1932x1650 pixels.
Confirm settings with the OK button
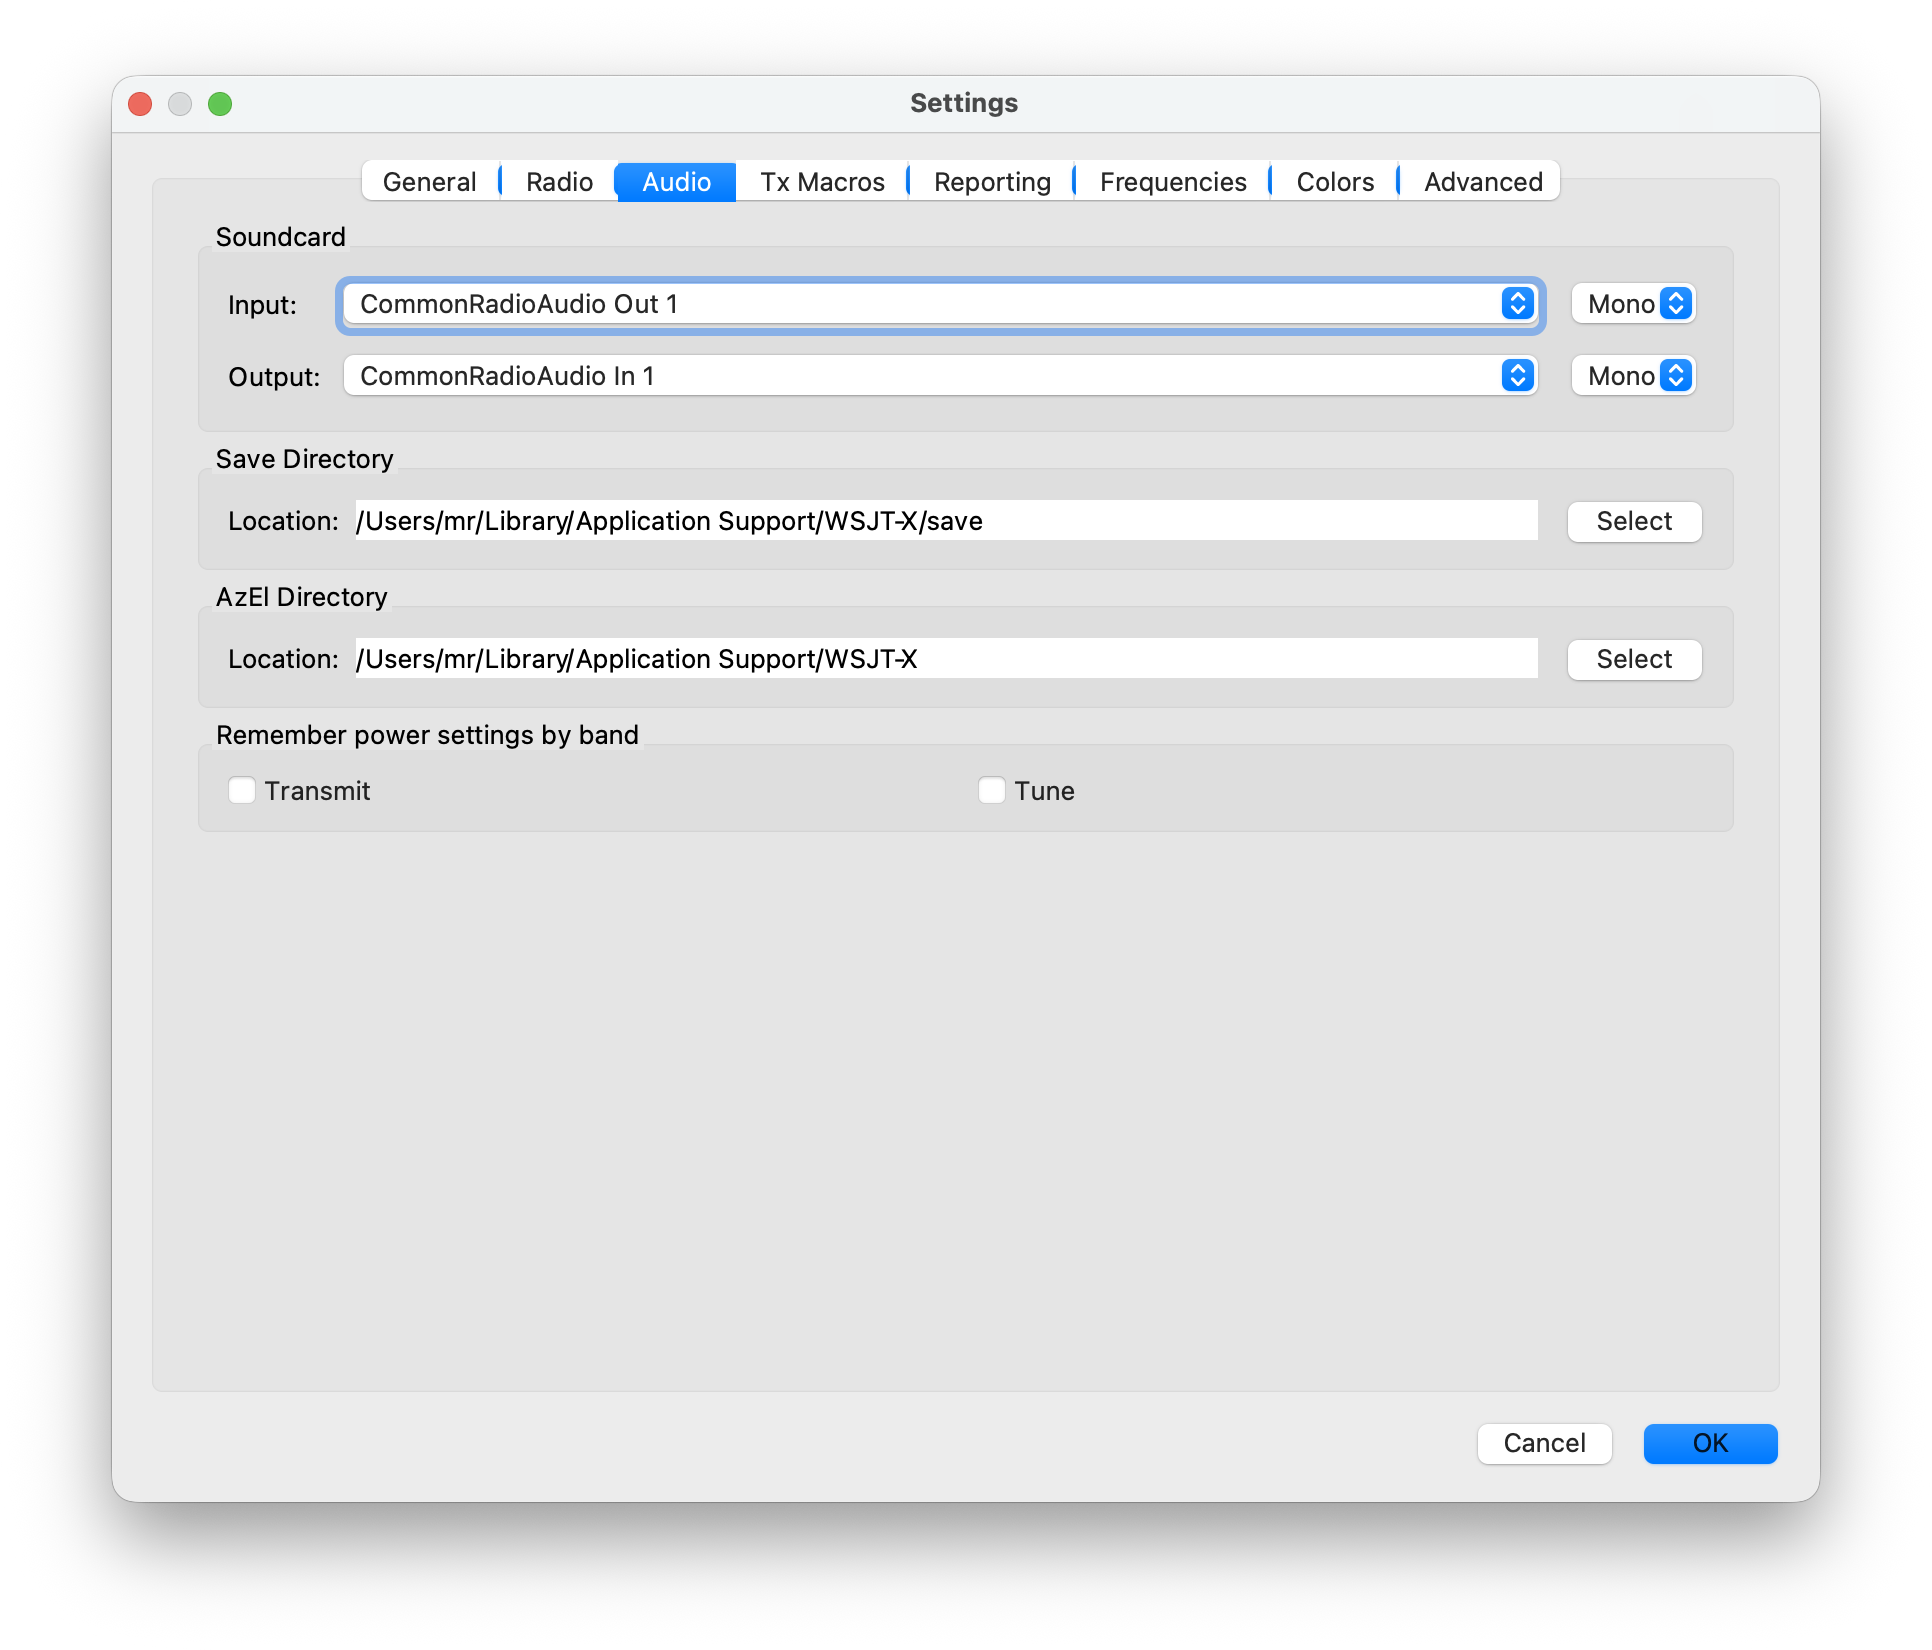coord(1710,1443)
